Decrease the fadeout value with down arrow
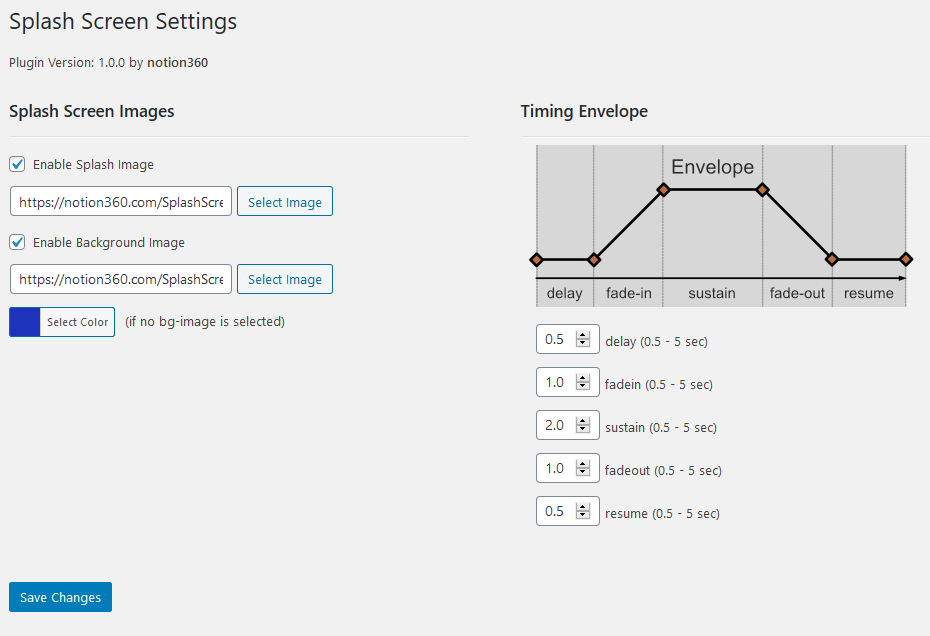Screen dimensions: 930x636 tap(583, 472)
